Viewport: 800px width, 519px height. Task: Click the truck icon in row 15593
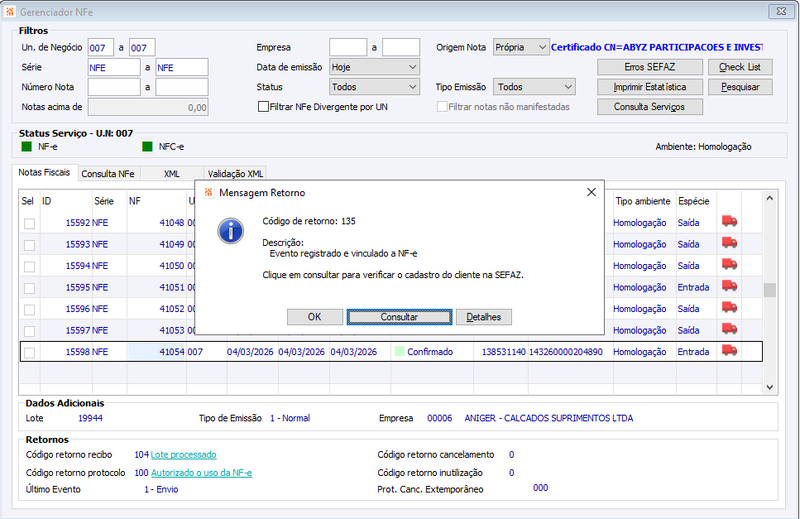click(x=729, y=242)
